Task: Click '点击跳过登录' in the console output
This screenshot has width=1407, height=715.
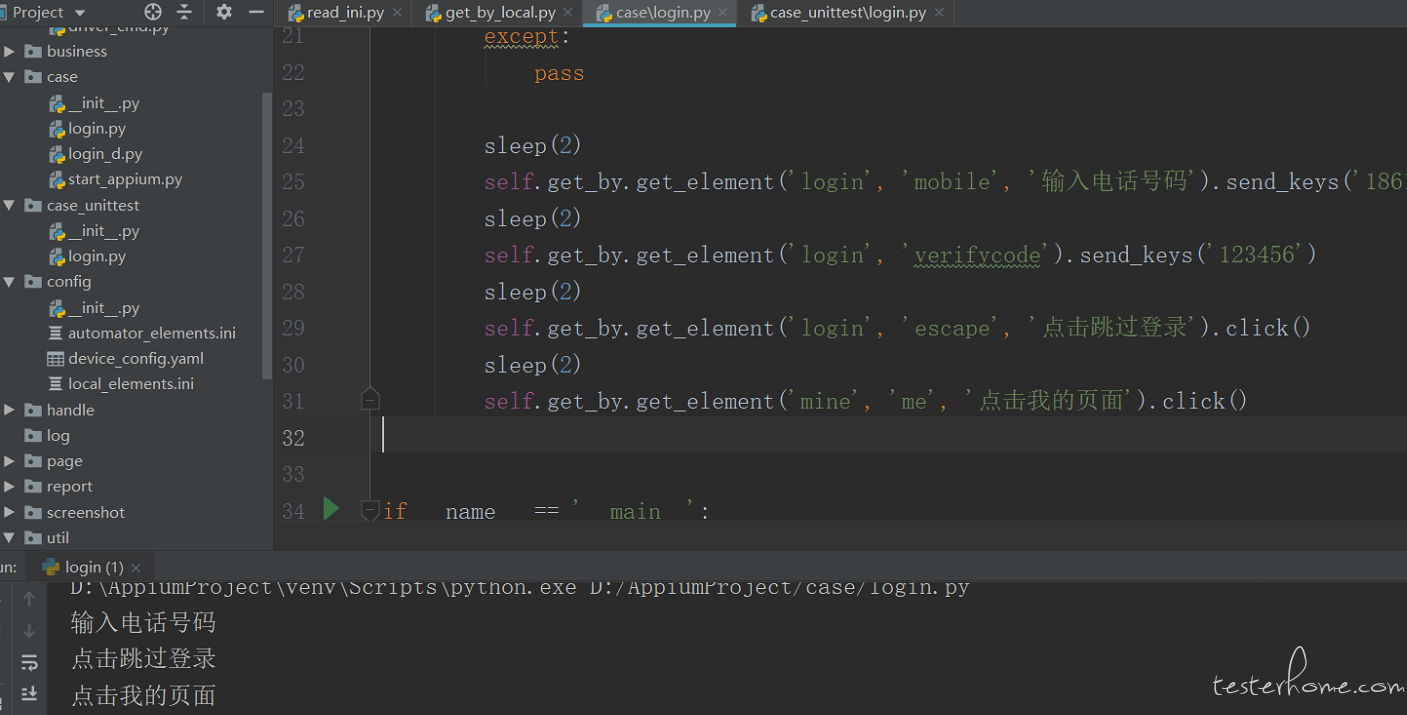Action: [143, 659]
